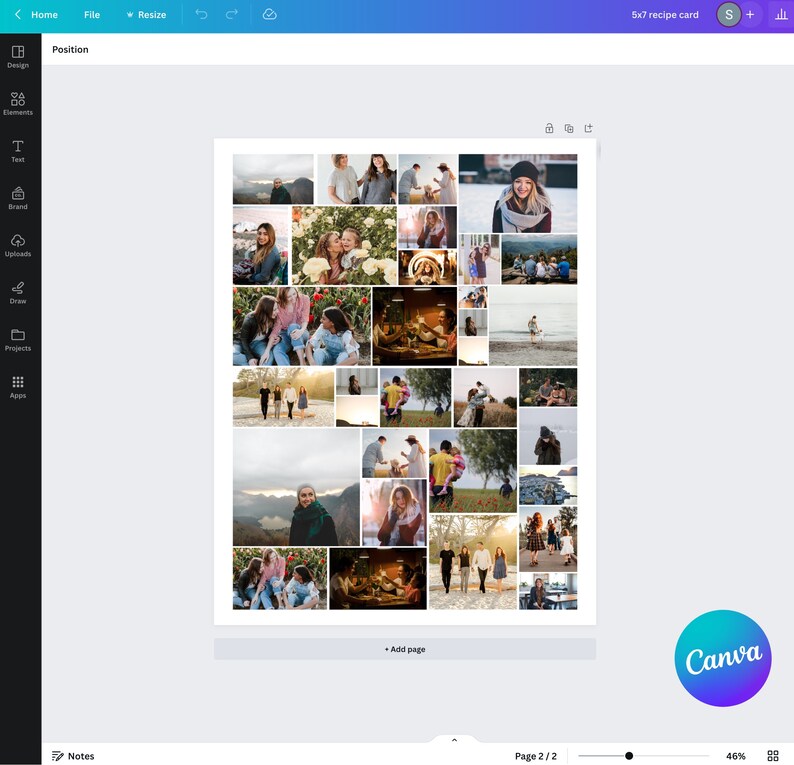794x765 pixels.
Task: Select the Text tool in sidebar
Action: [x=18, y=151]
